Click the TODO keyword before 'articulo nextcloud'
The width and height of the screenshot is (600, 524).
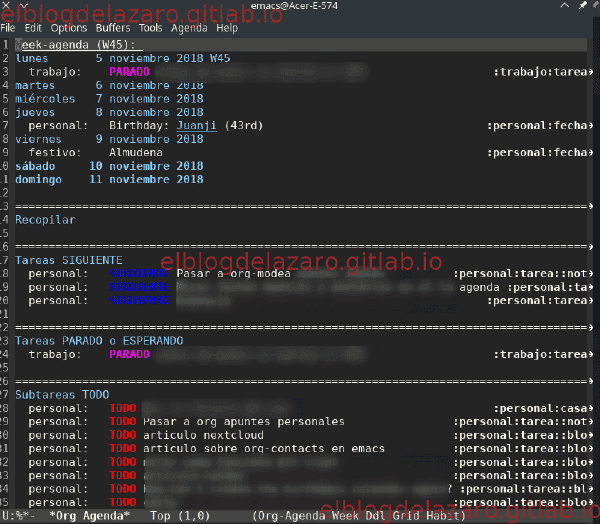pyautogui.click(x=123, y=435)
